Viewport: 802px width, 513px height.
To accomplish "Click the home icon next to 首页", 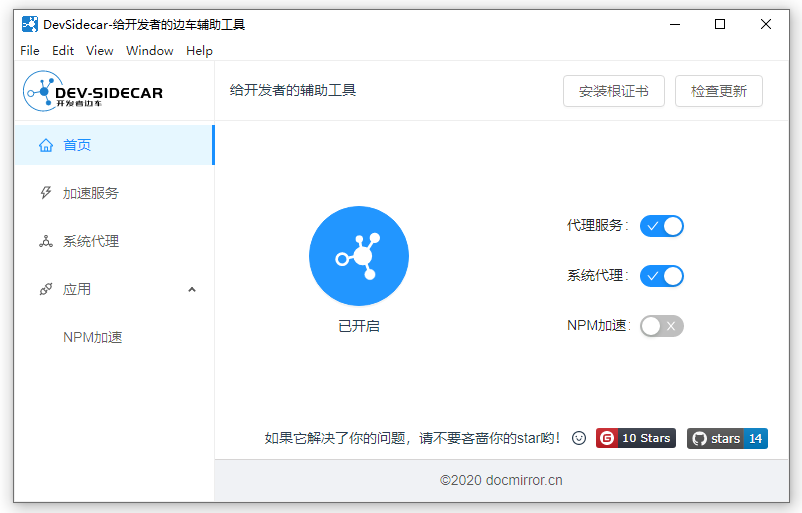I will 46,145.
